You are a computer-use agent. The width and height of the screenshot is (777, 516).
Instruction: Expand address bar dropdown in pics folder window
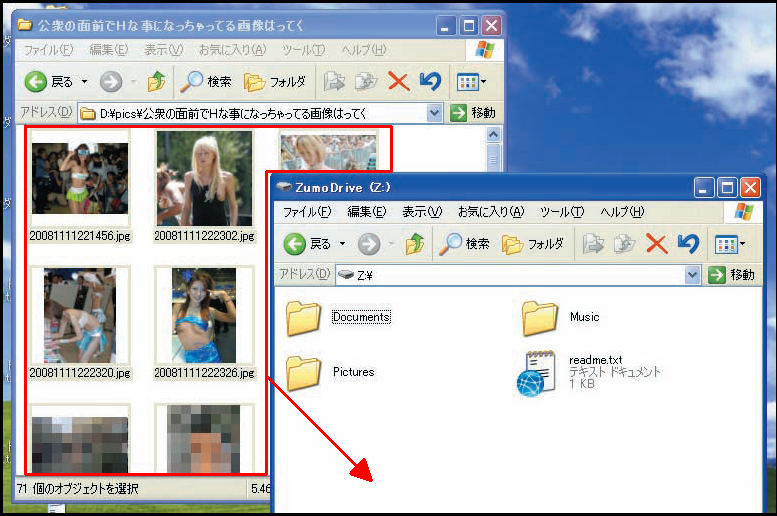point(434,113)
